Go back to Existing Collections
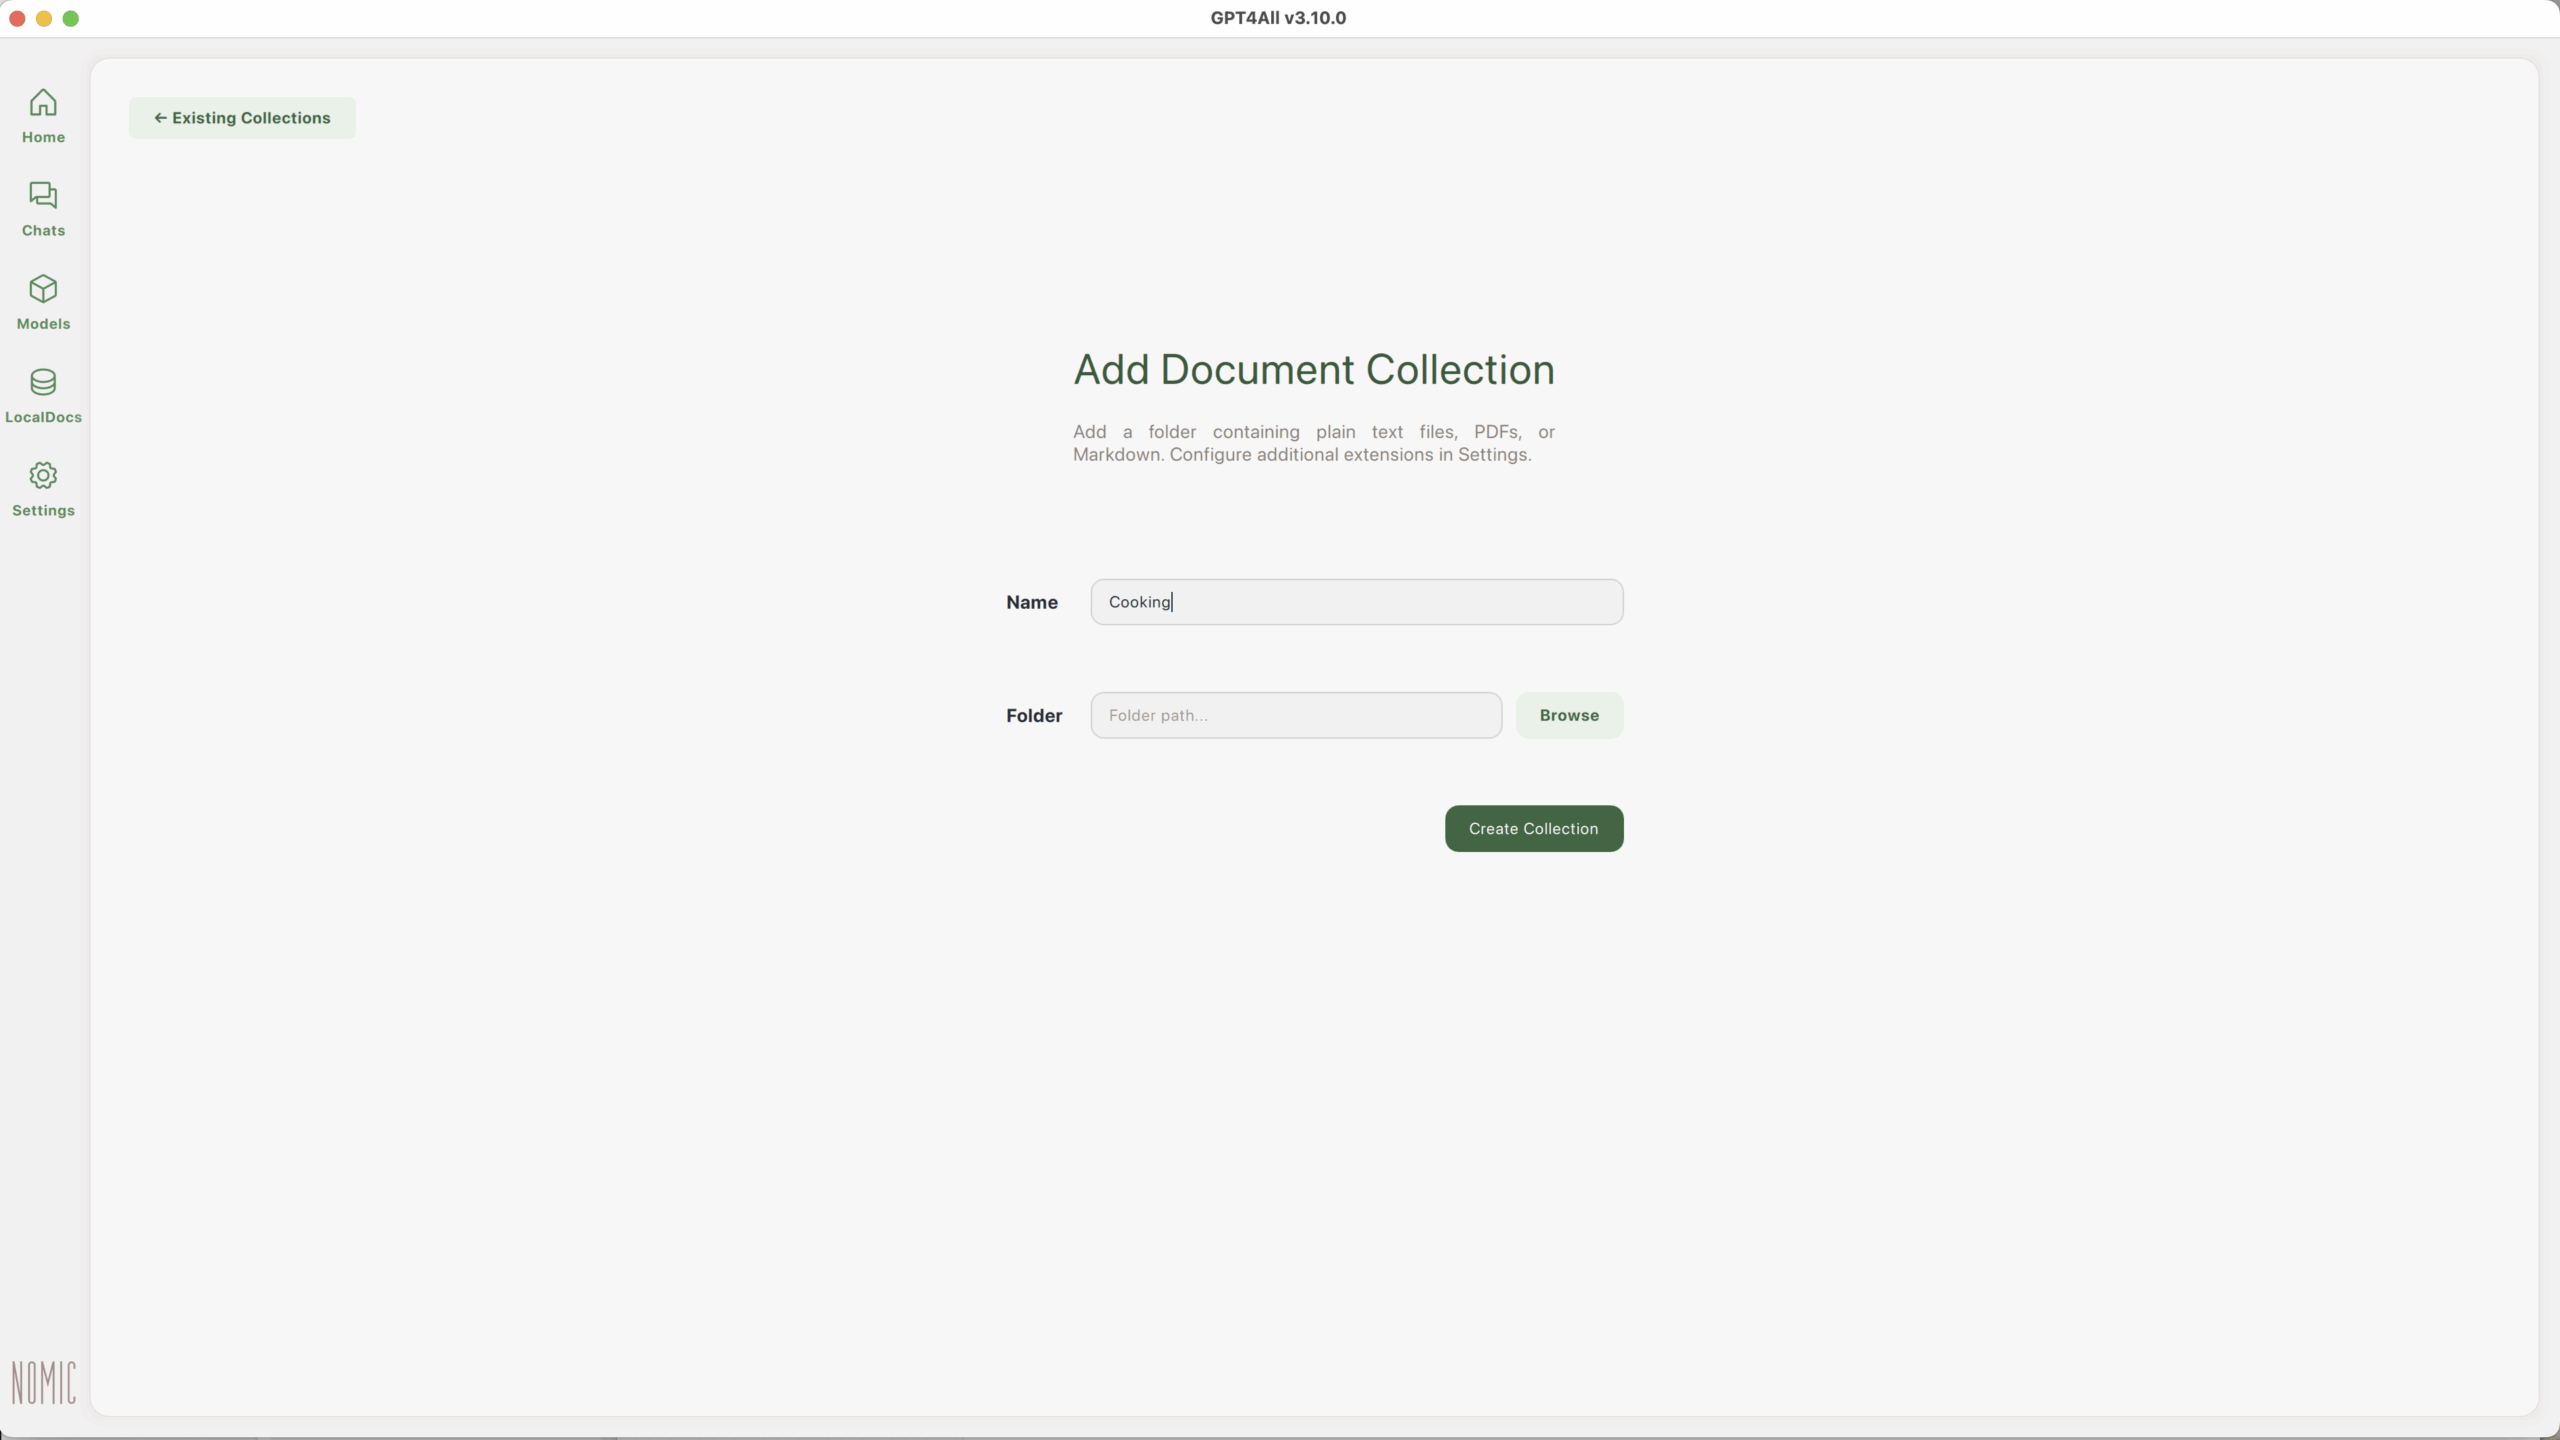 242,118
